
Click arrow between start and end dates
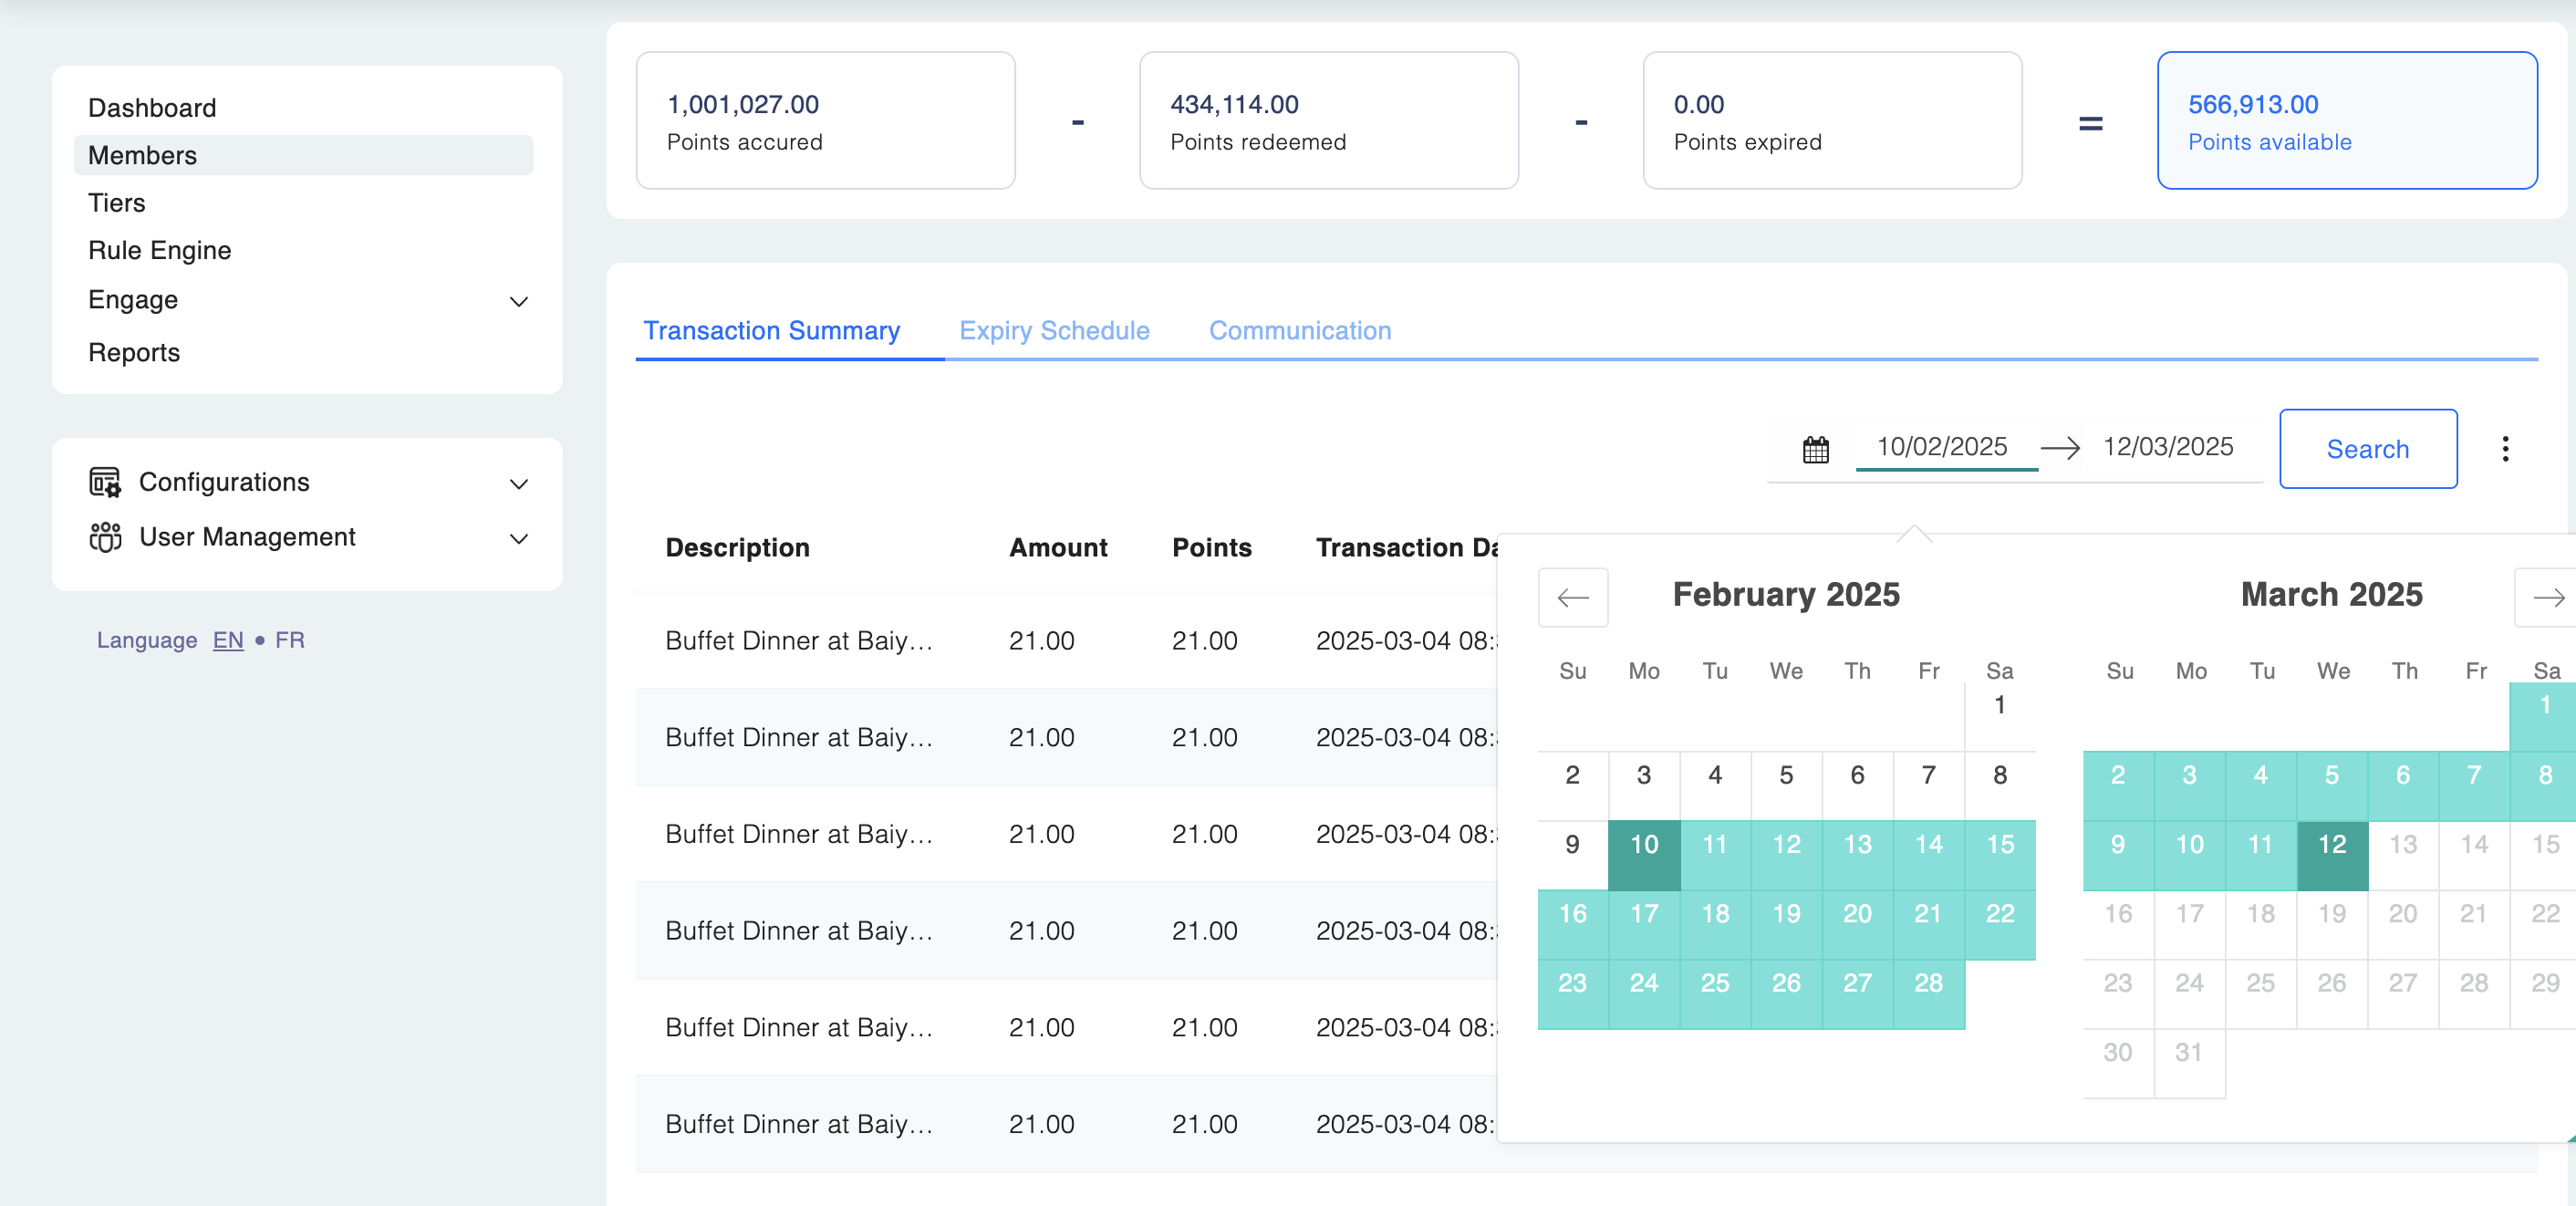(x=2060, y=447)
